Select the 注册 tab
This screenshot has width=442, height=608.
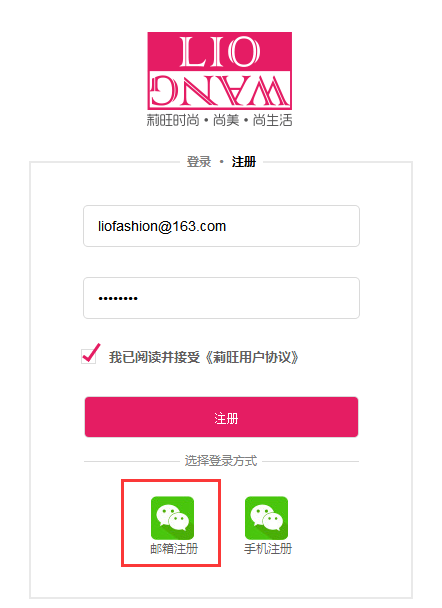coord(243,161)
